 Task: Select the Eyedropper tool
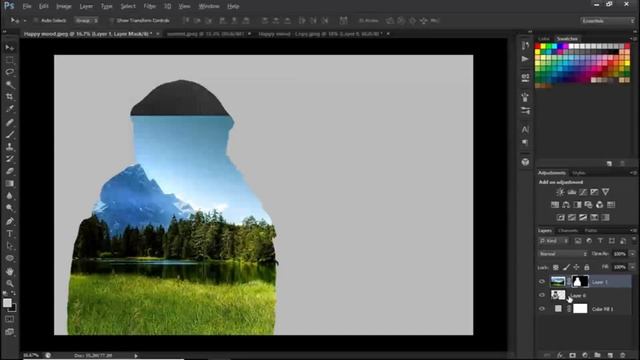point(10,109)
